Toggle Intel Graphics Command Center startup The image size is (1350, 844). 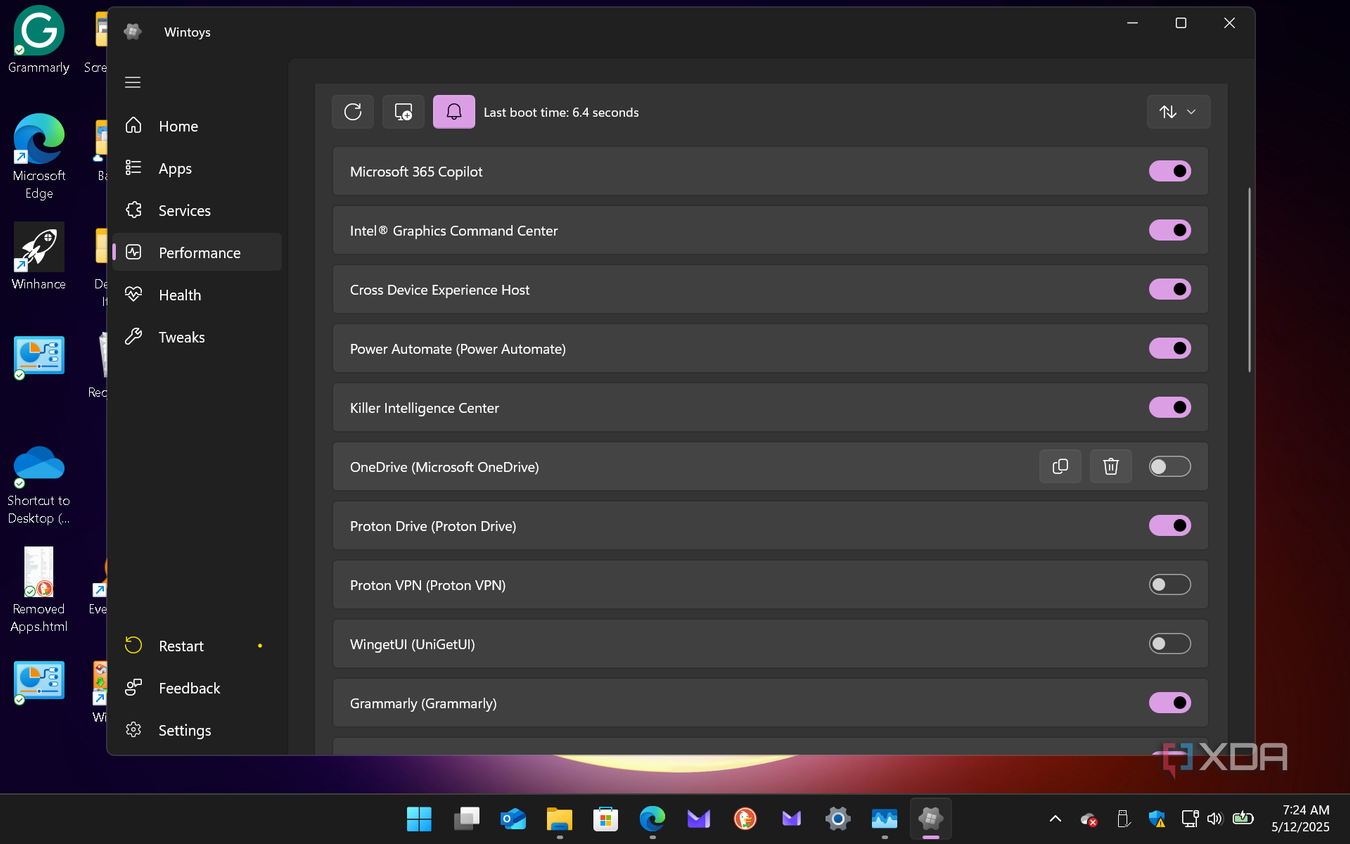click(x=1170, y=230)
